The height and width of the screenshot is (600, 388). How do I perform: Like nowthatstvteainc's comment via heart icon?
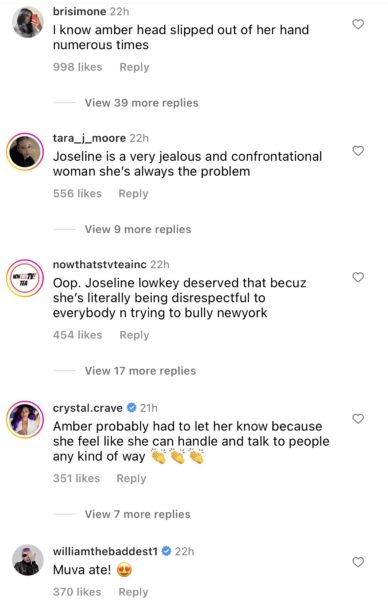358,277
